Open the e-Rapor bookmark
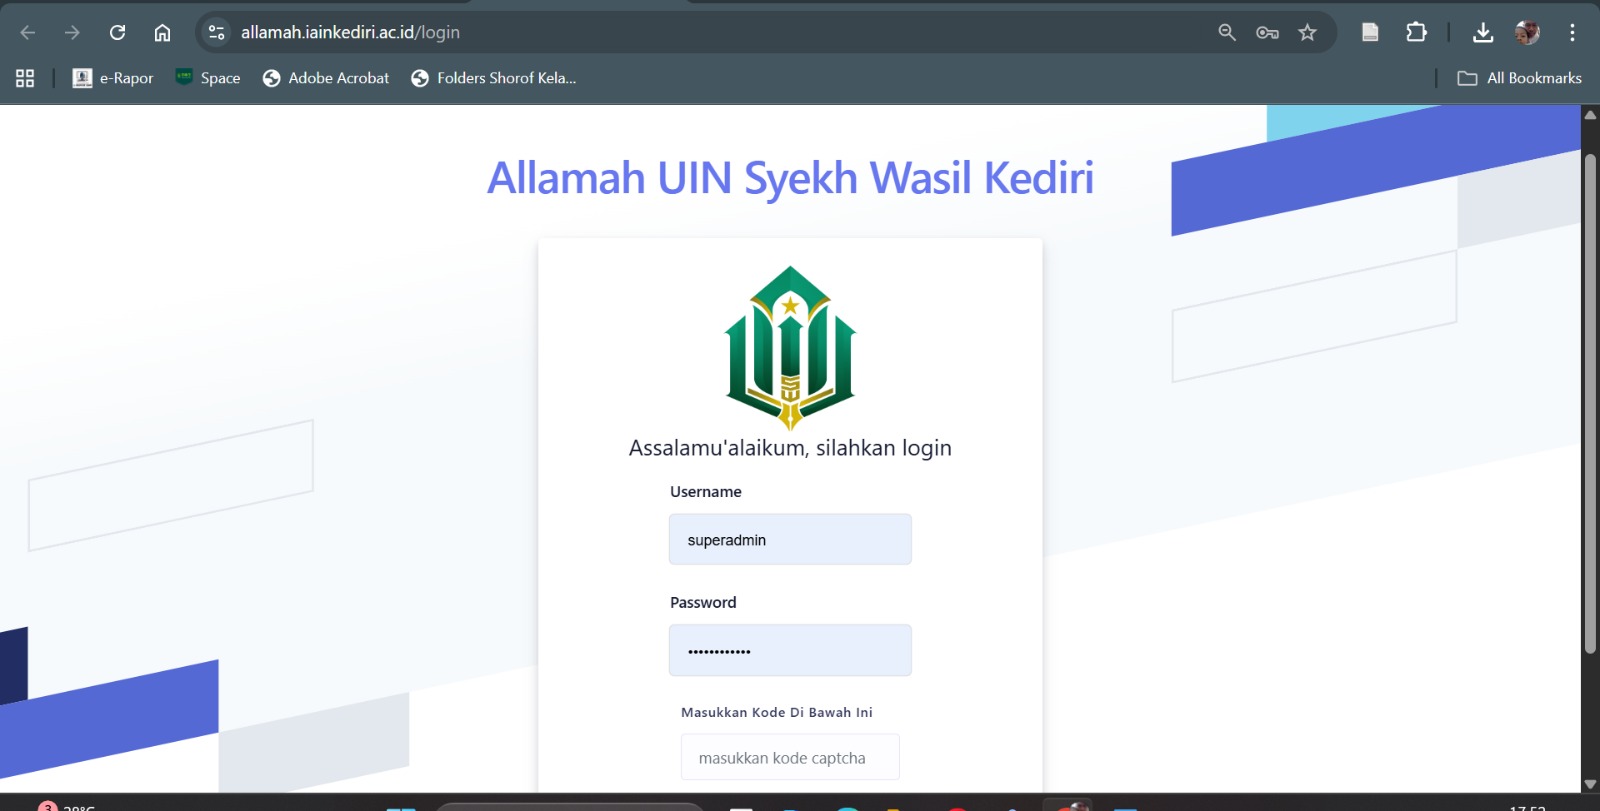 pyautogui.click(x=113, y=78)
